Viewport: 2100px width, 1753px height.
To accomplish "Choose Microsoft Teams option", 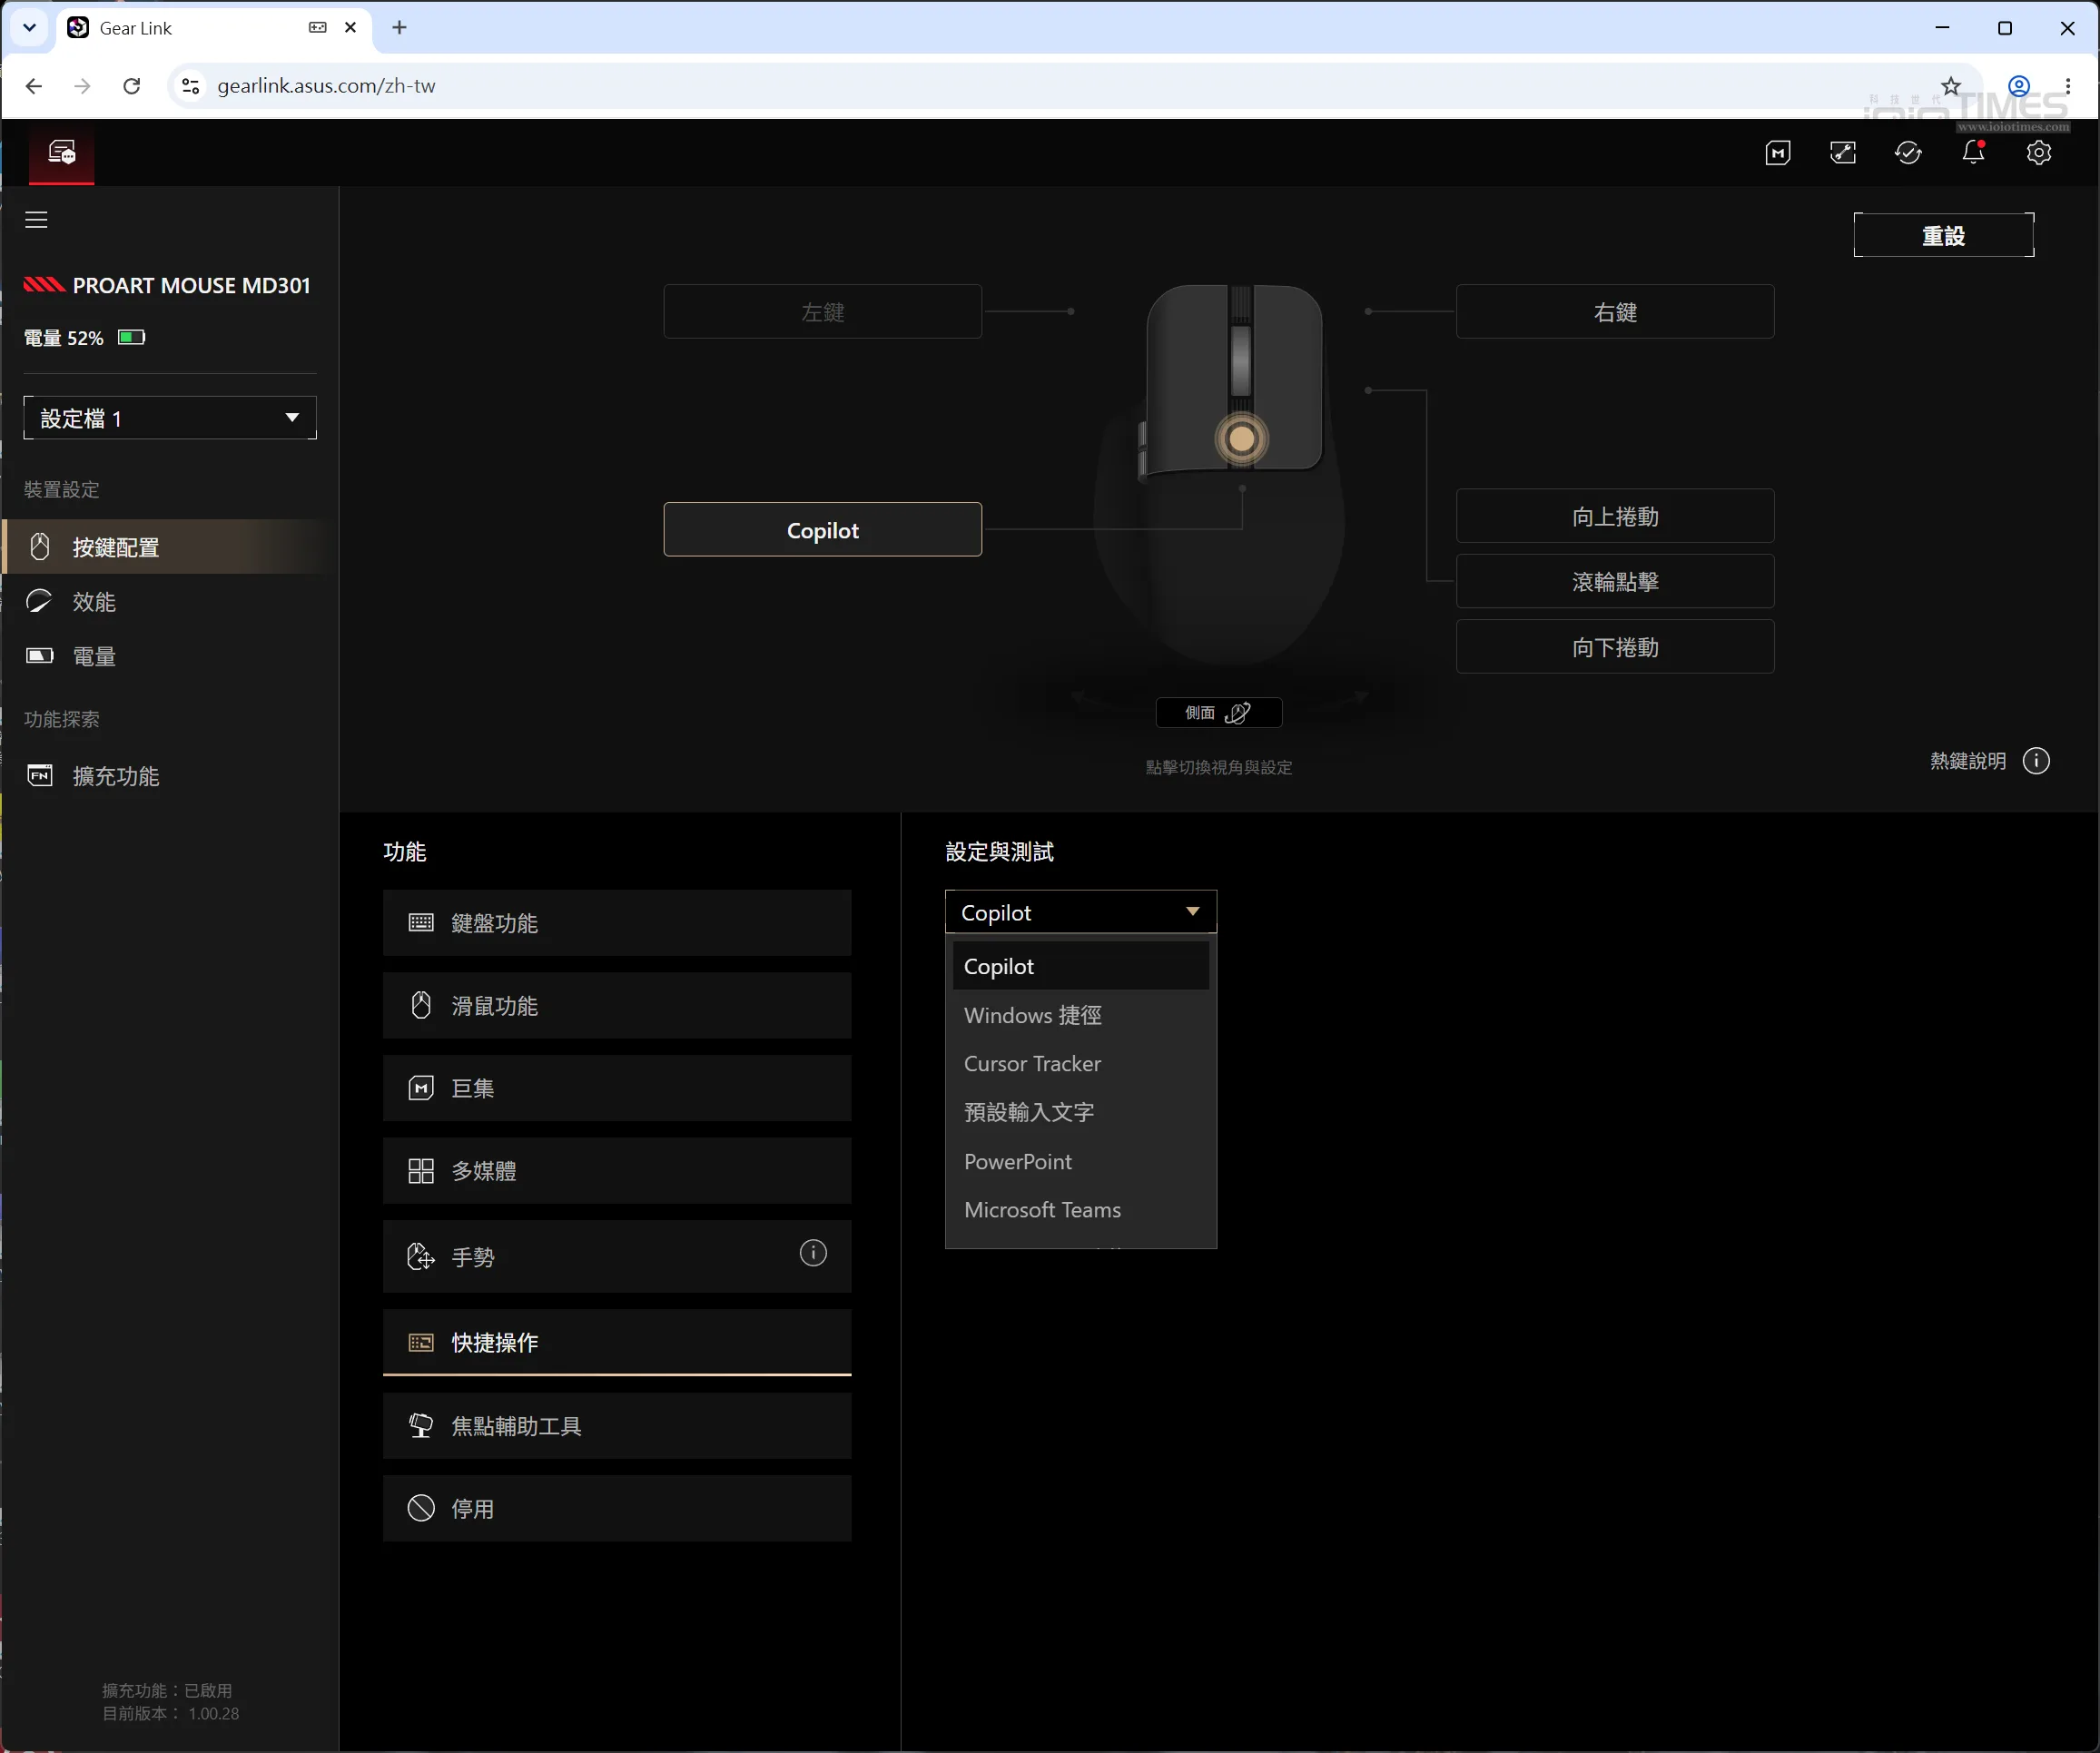I will (1080, 1210).
